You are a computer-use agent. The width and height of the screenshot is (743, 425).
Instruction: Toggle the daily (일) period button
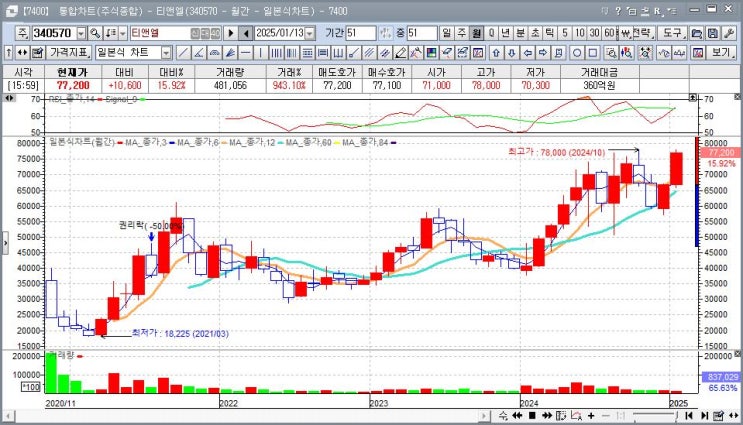[446, 33]
